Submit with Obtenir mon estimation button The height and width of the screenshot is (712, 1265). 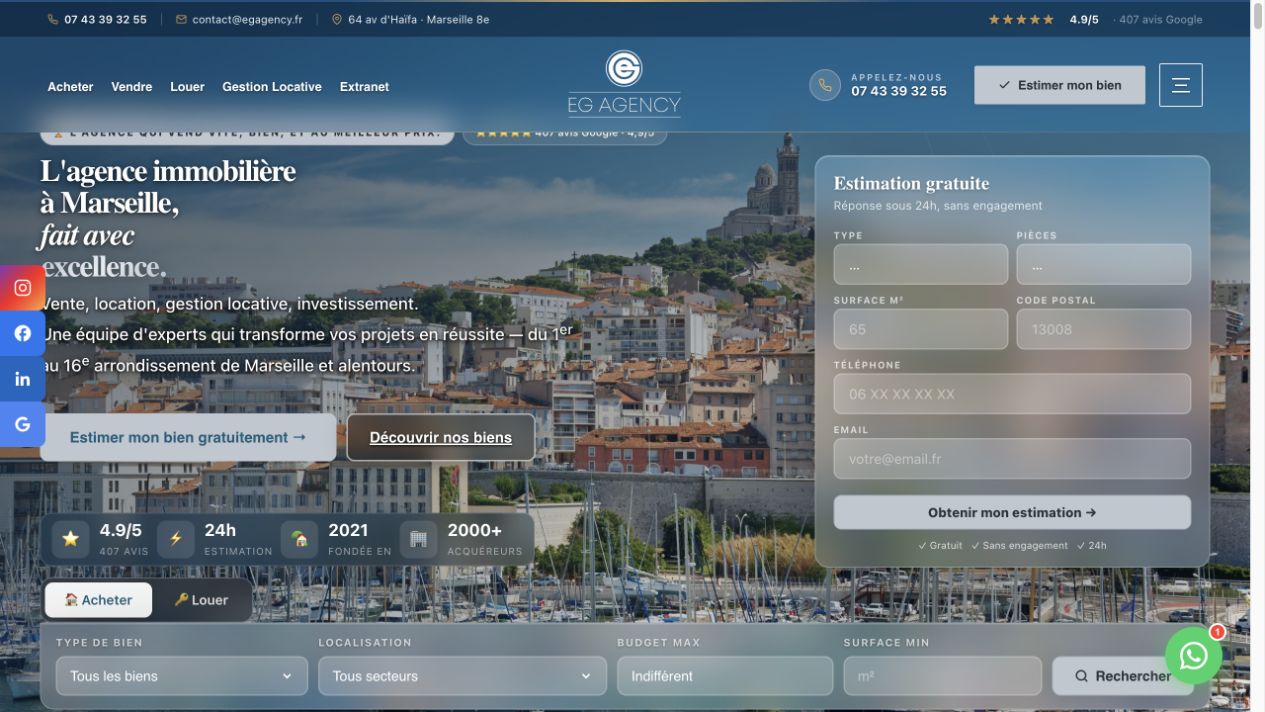1012,512
